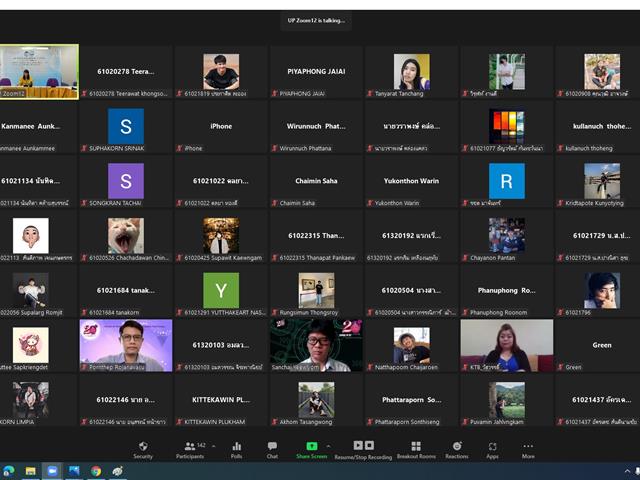Click the muted mic icon on iPhone tile
640x480 pixels.
180,148
